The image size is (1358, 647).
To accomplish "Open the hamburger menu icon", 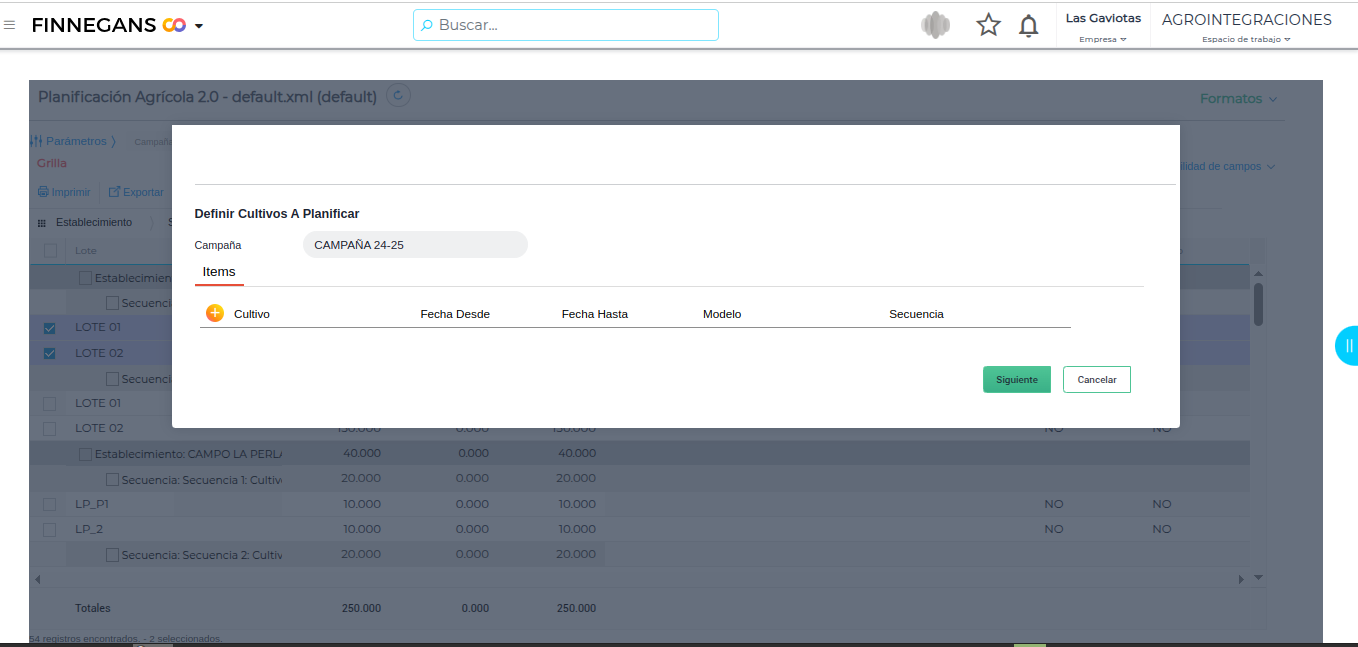I will [10, 25].
